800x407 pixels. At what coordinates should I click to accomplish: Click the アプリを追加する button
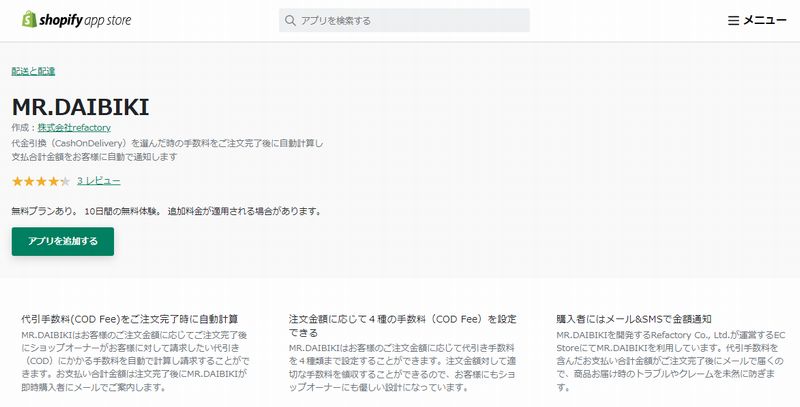click(x=63, y=241)
